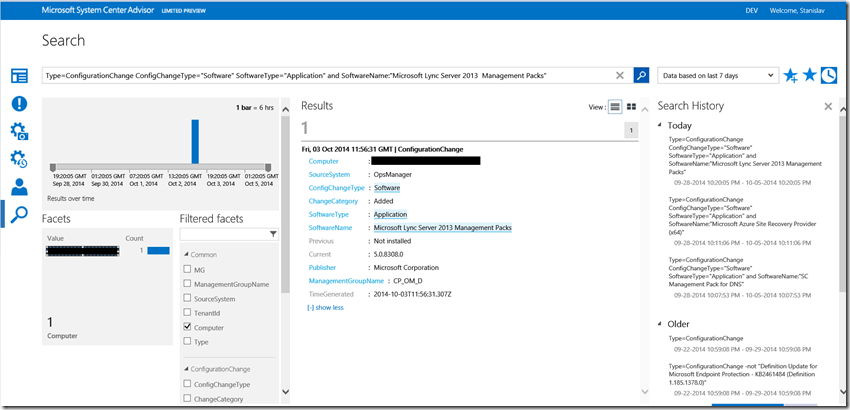The width and height of the screenshot is (850, 410).
Task: Open search history clock icon
Action: click(829, 76)
